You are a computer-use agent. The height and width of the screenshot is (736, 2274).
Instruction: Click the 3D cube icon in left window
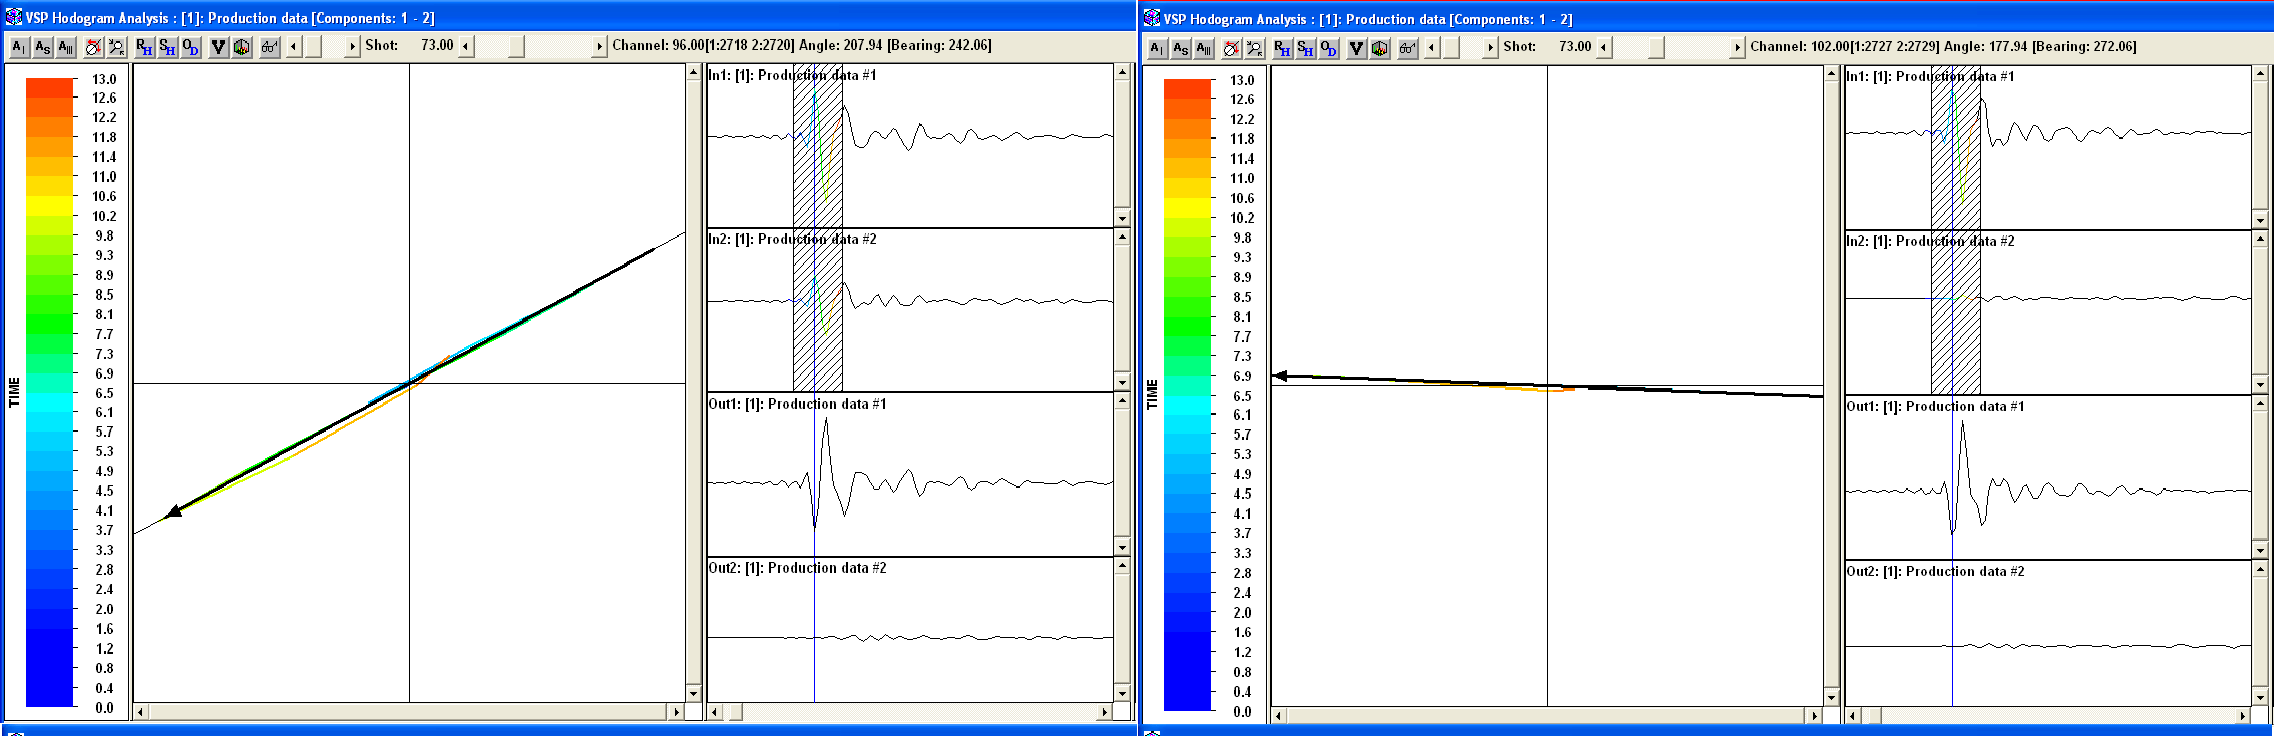coord(241,47)
